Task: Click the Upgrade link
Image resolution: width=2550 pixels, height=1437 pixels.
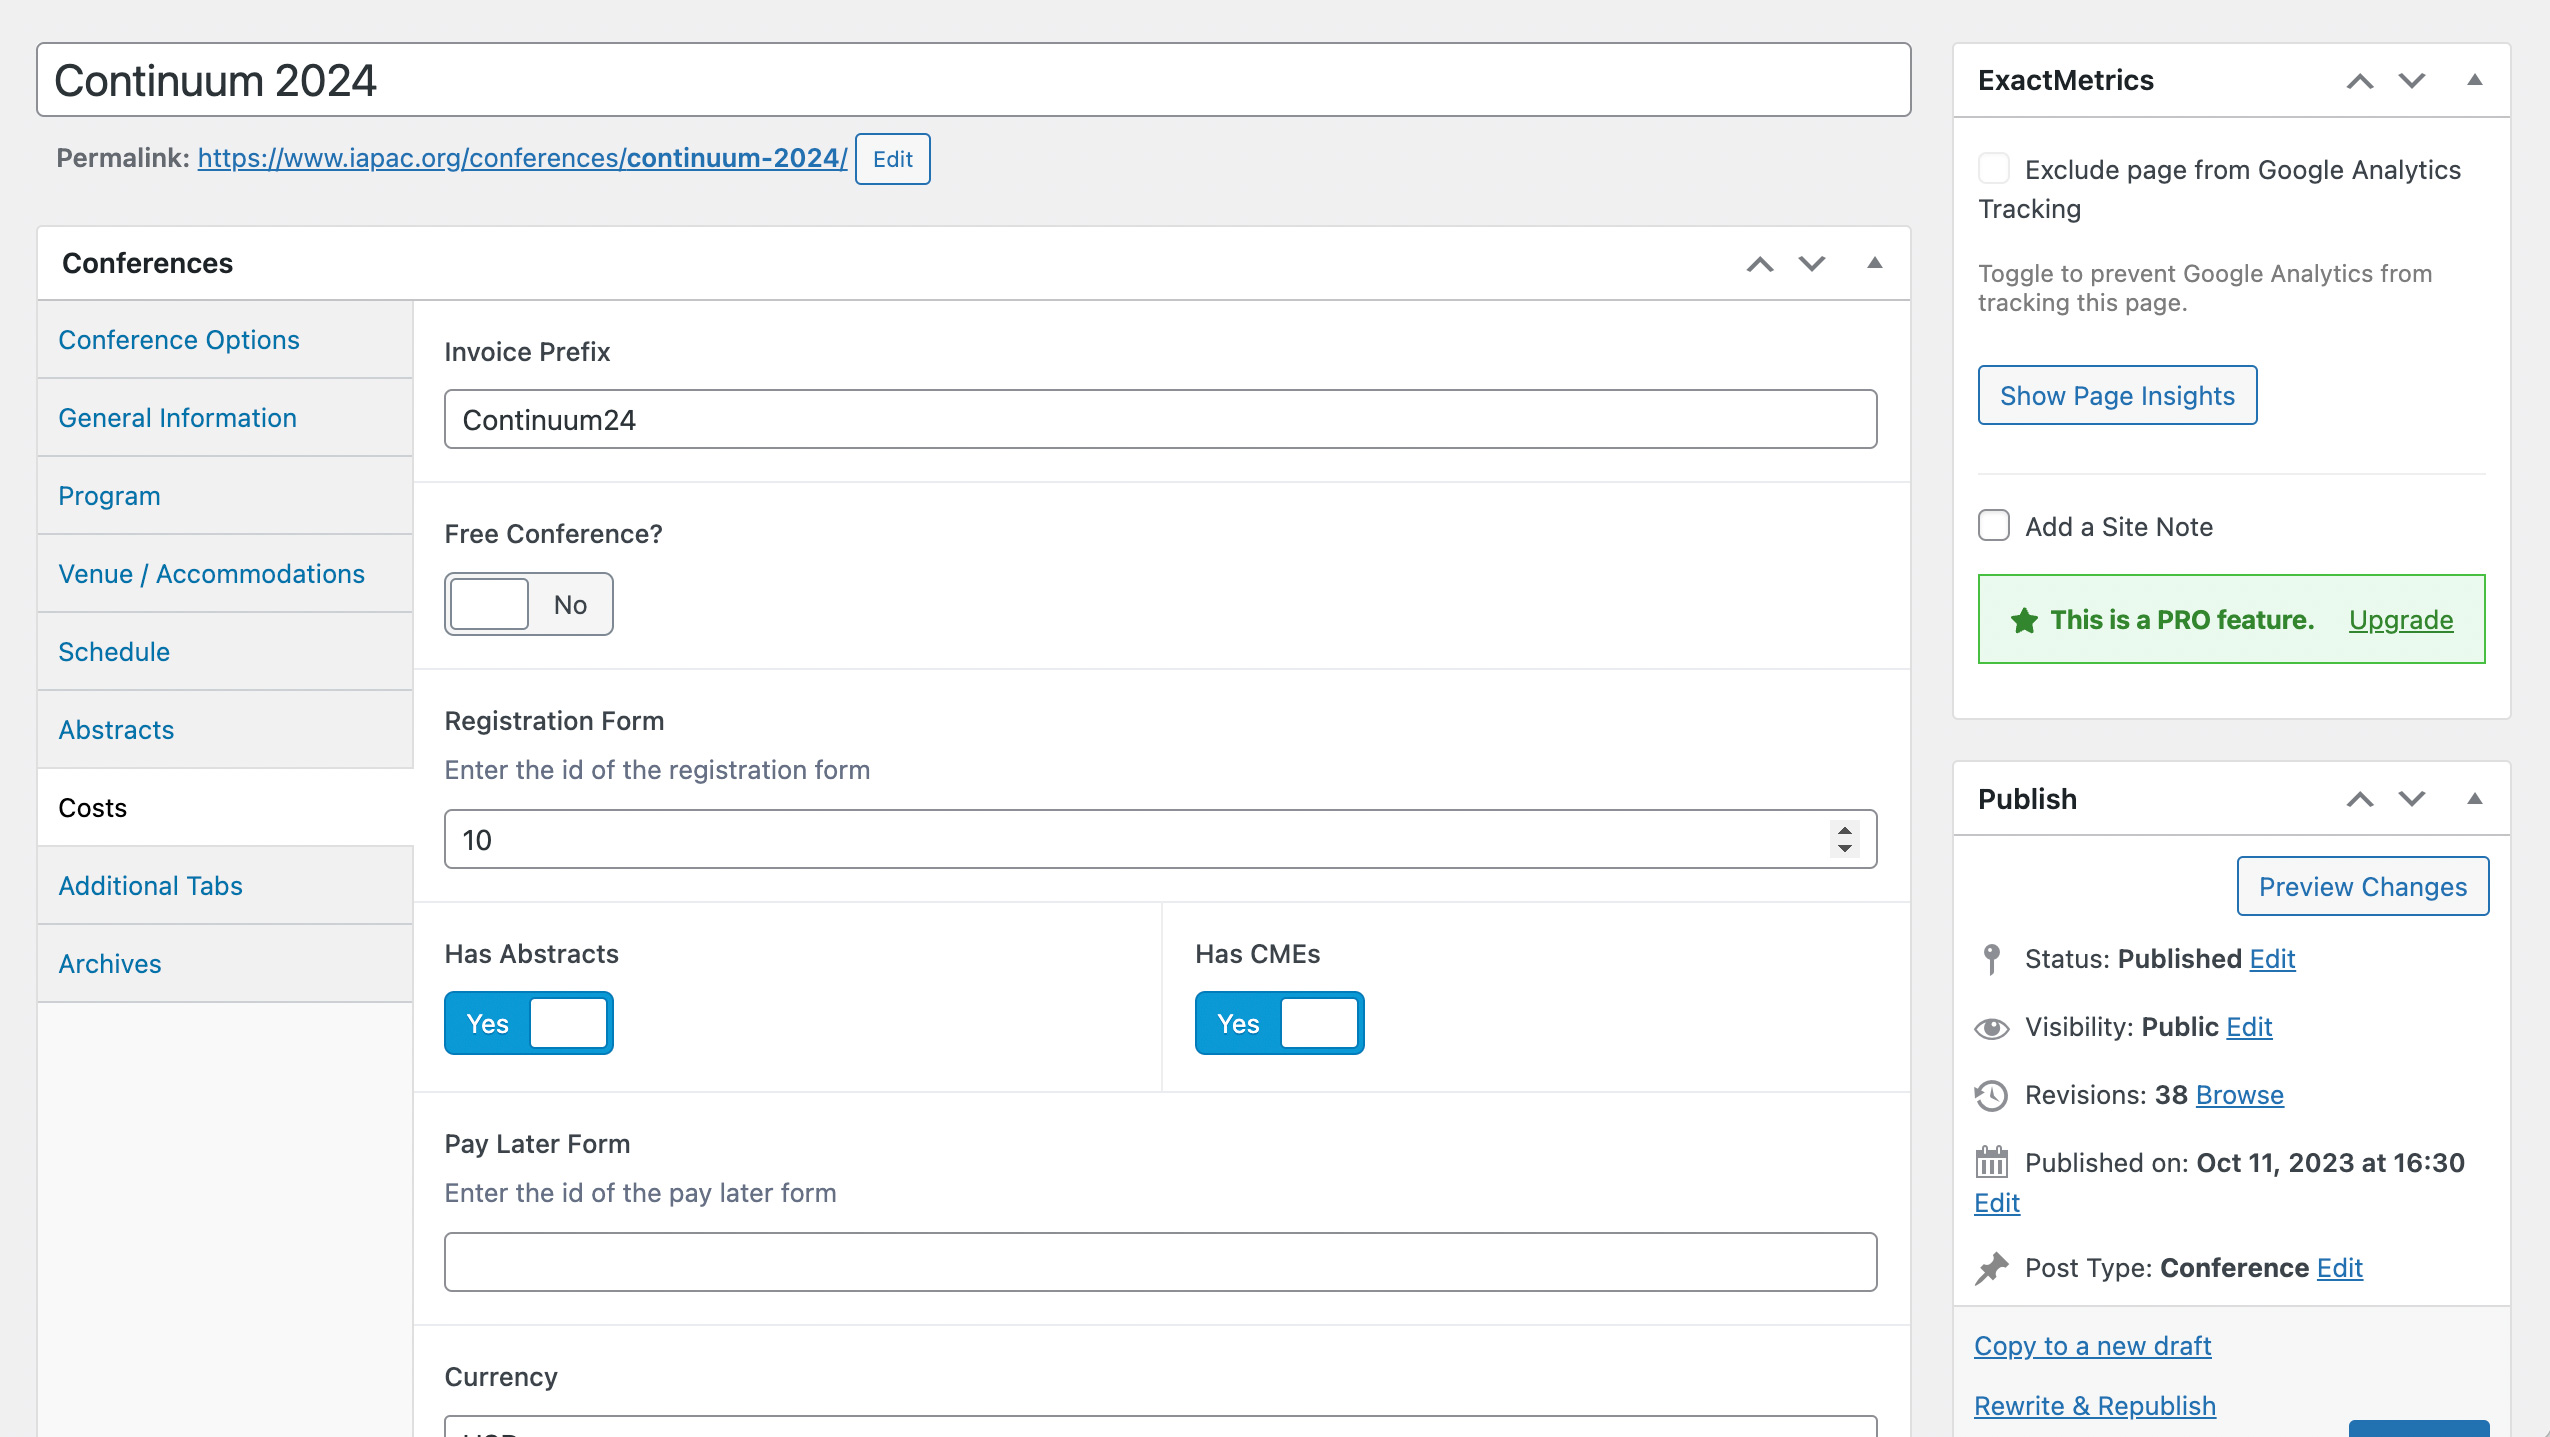Action: (x=2401, y=620)
